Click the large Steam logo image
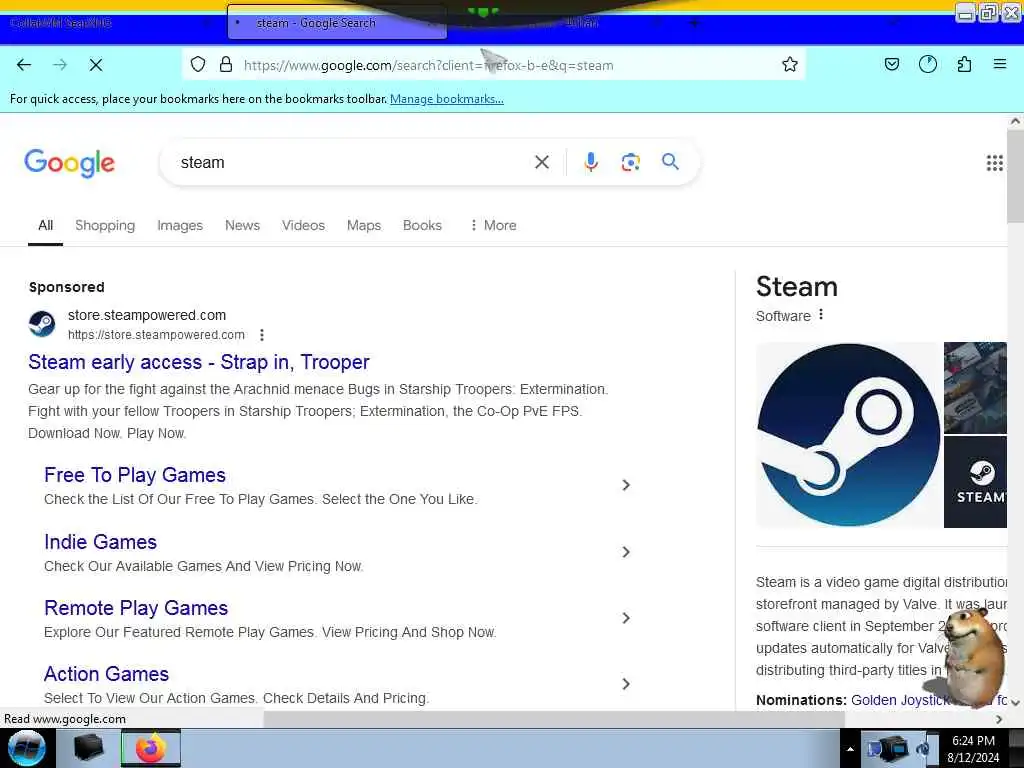Viewport: 1024px width, 768px height. 848,435
